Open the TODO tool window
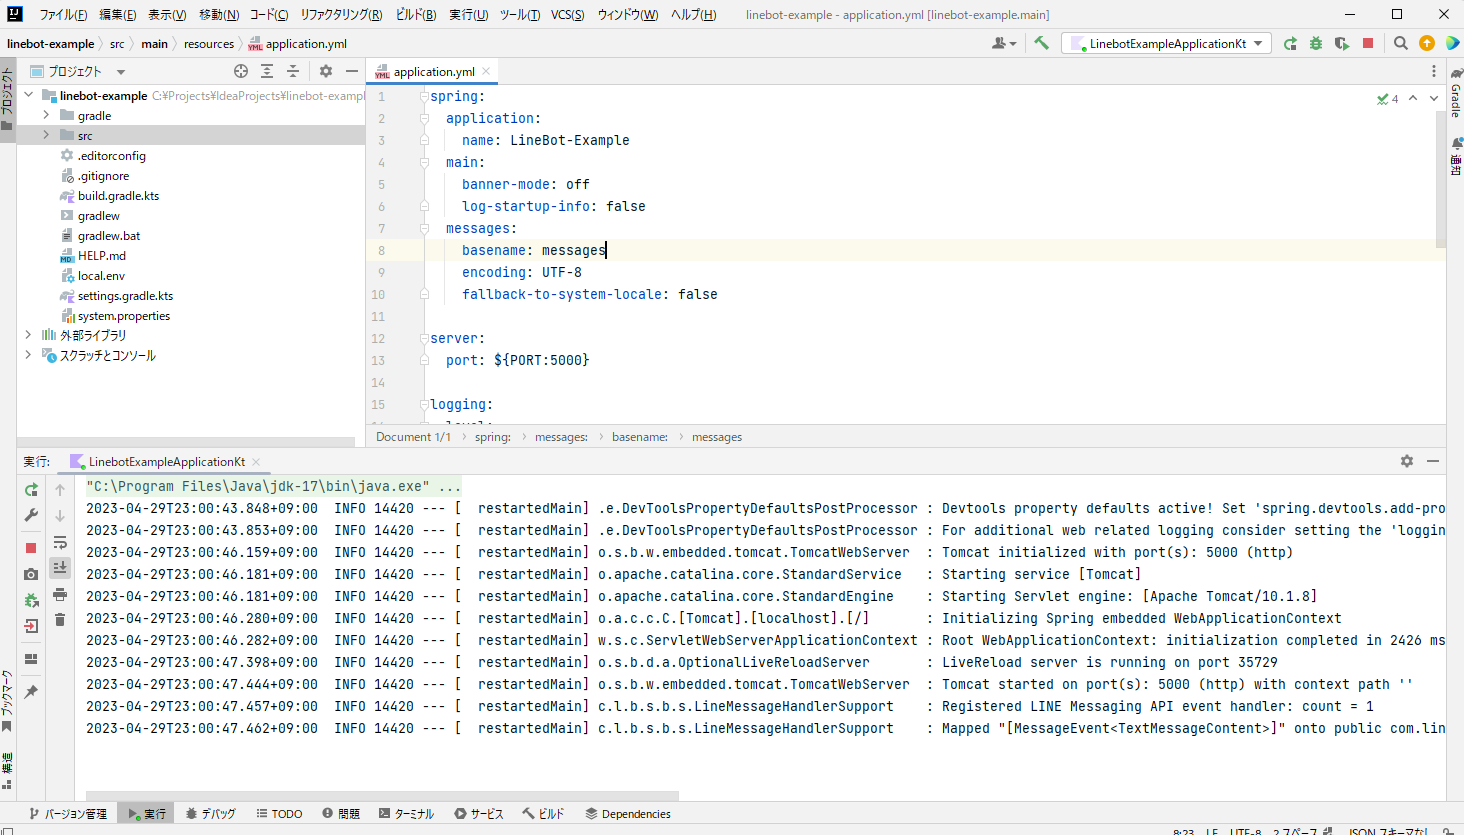The height and width of the screenshot is (835, 1464). [x=279, y=814]
